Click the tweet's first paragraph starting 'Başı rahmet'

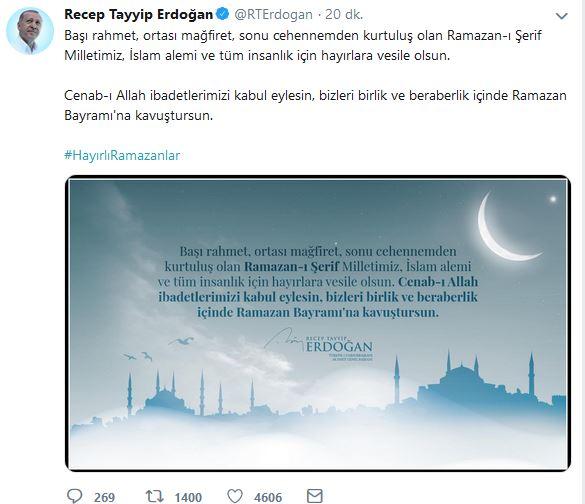point(303,46)
